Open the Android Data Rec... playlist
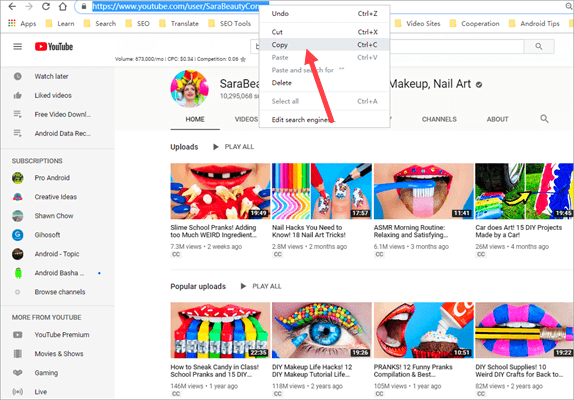574x400 pixels. (x=62, y=133)
